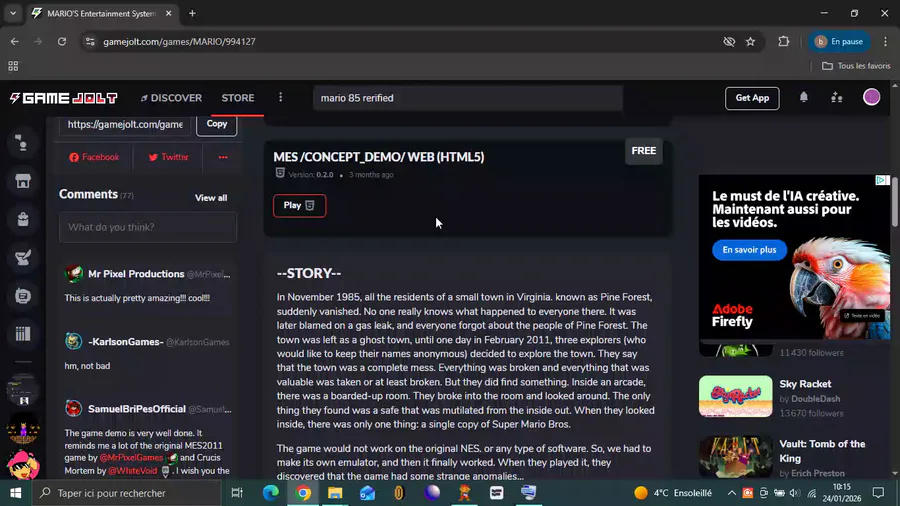Open the Chrome three-dot menu
Viewport: 900px width, 506px height.
pos(885,41)
